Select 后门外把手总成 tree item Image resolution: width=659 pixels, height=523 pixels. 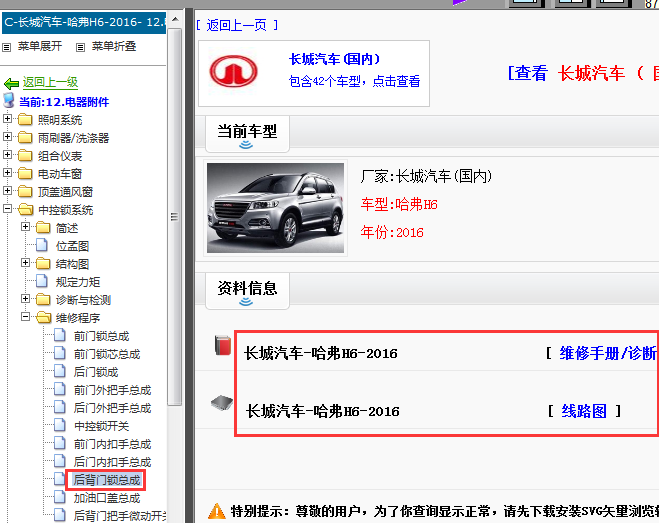[113, 408]
